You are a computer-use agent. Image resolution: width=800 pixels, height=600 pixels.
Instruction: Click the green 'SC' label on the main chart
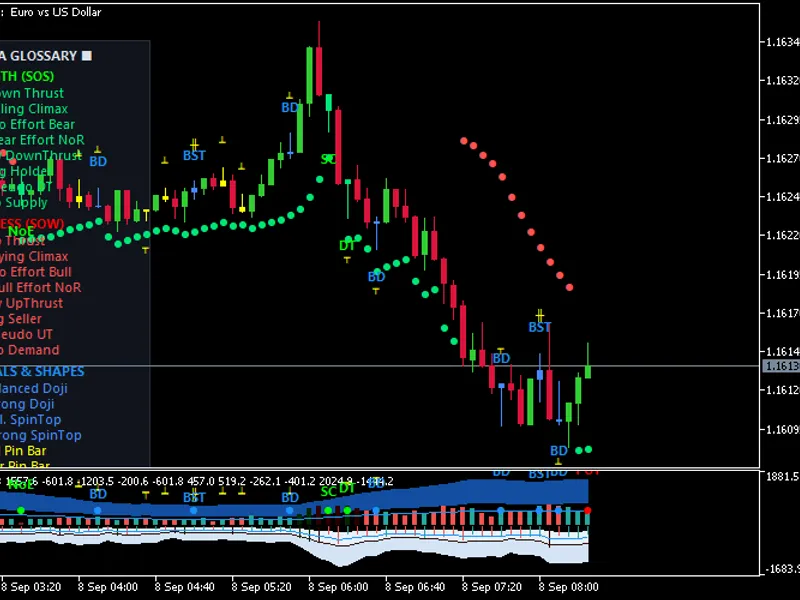click(x=328, y=159)
